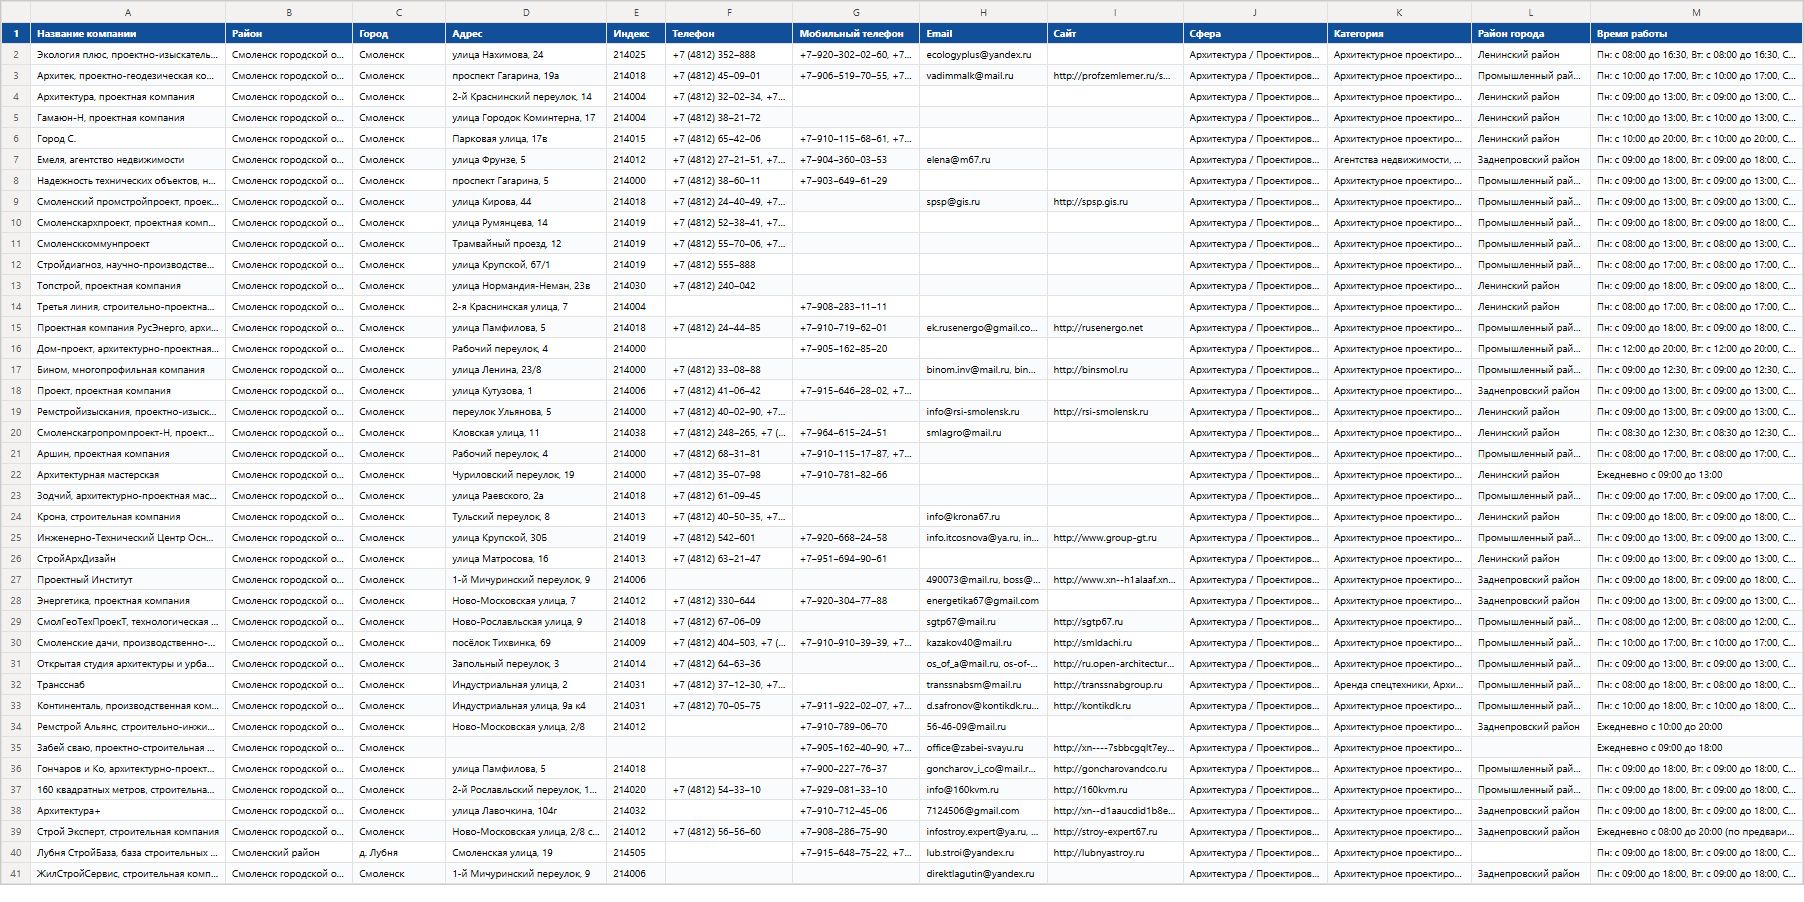
Task: Select mobile cell '+7–908–283–11–11'
Action: [856, 306]
